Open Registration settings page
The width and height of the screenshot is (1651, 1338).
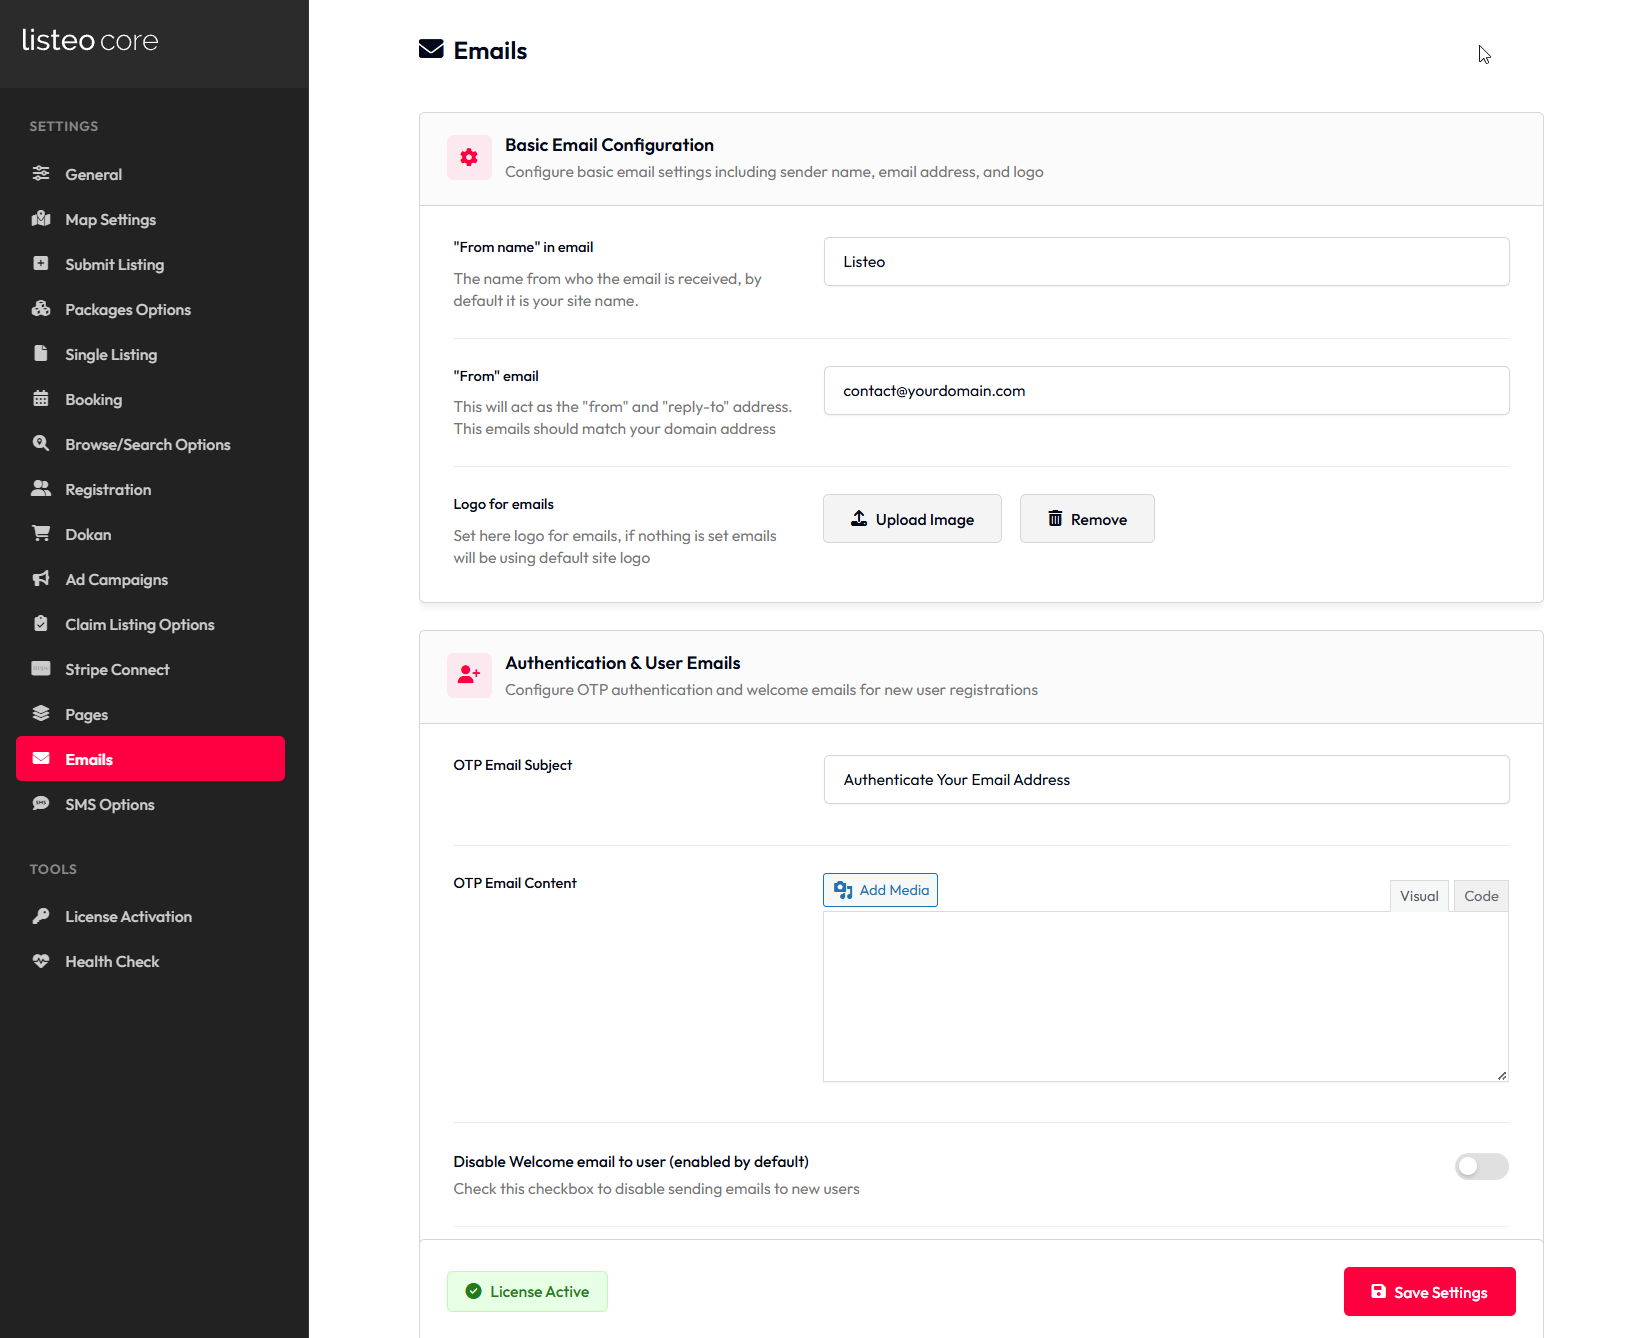coord(108,489)
